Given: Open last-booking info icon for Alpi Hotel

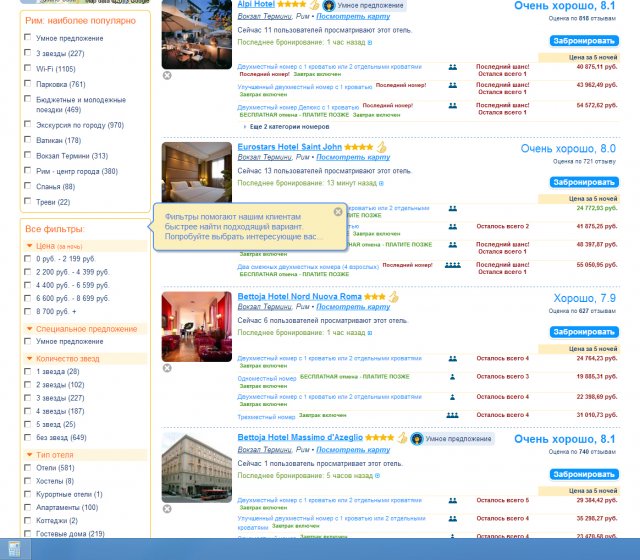Looking at the screenshot, I should pyautogui.click(x=370, y=42).
